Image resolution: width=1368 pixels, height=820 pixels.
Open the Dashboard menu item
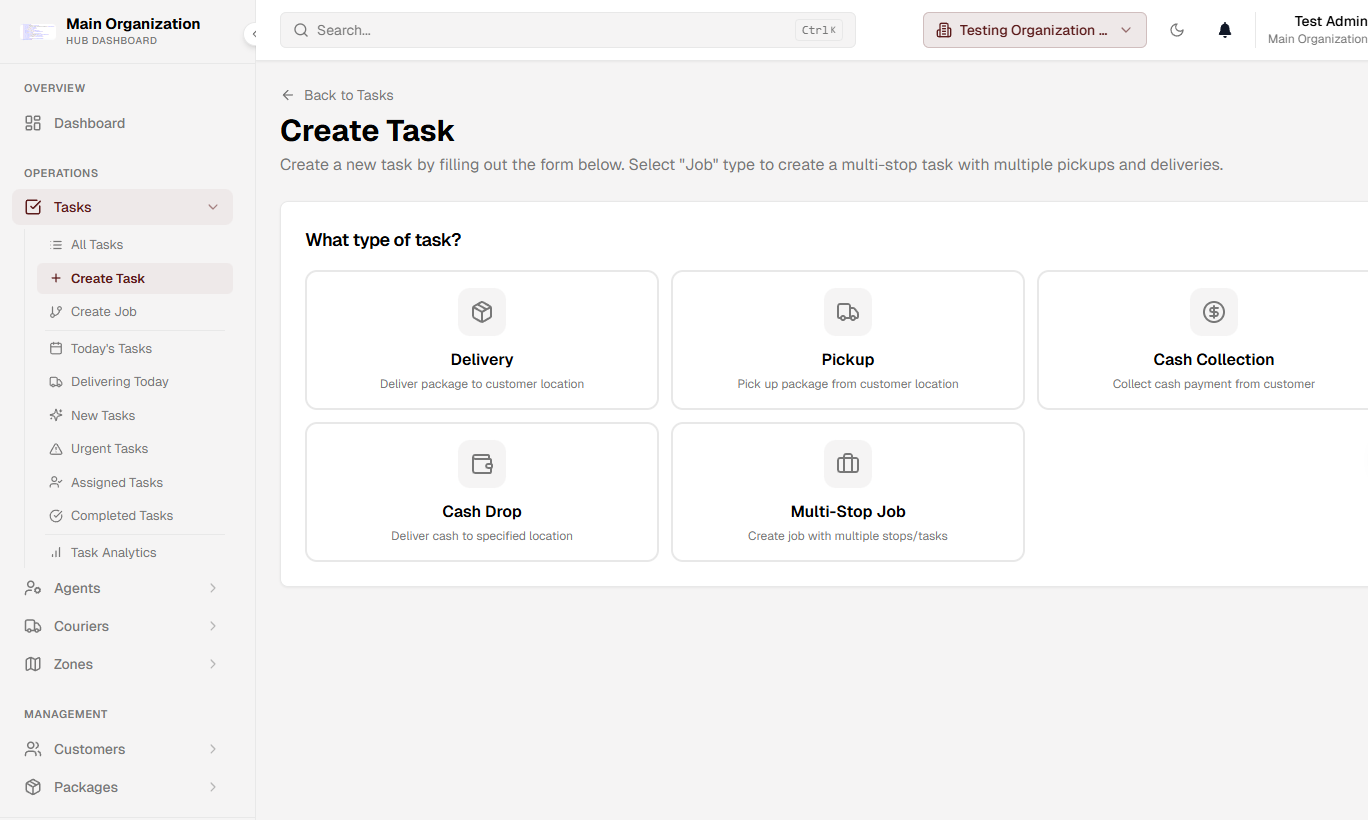(122, 123)
